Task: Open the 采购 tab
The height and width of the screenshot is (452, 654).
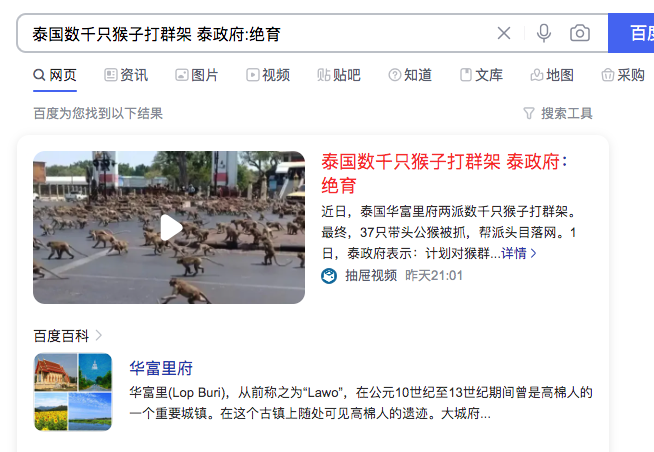Action: click(x=623, y=75)
